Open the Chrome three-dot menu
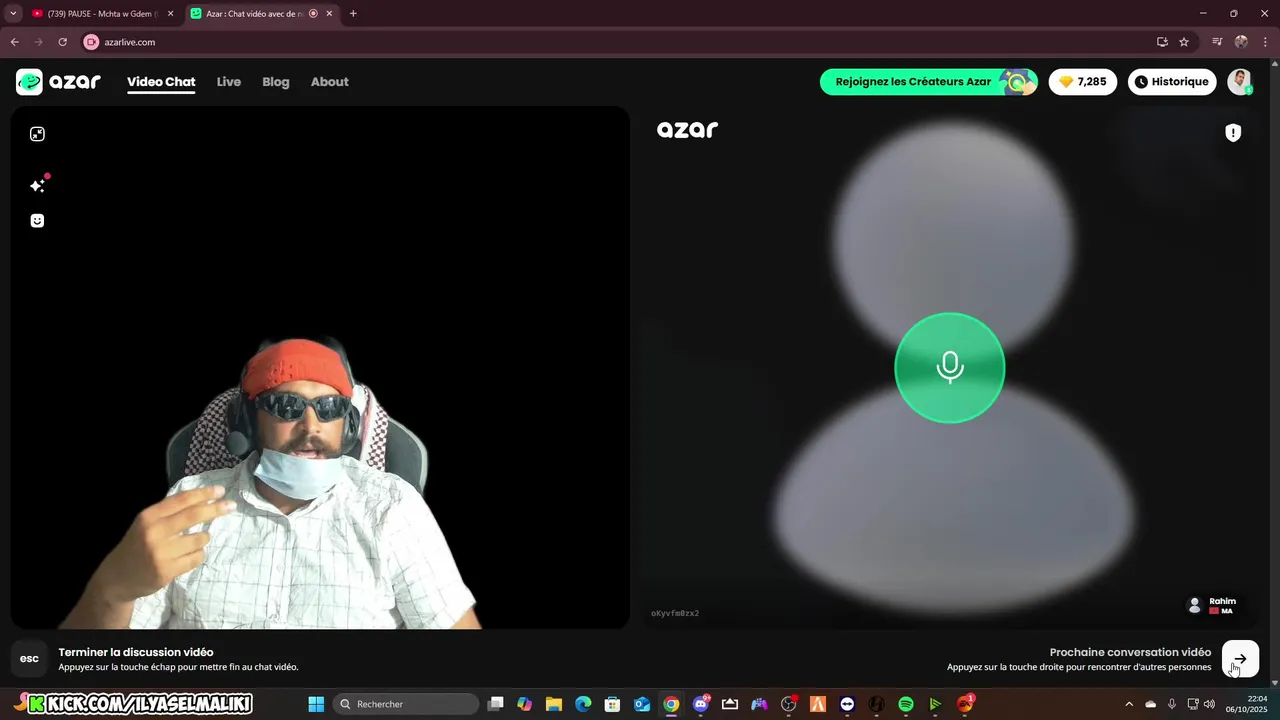This screenshot has width=1280, height=720. pos(1265,42)
